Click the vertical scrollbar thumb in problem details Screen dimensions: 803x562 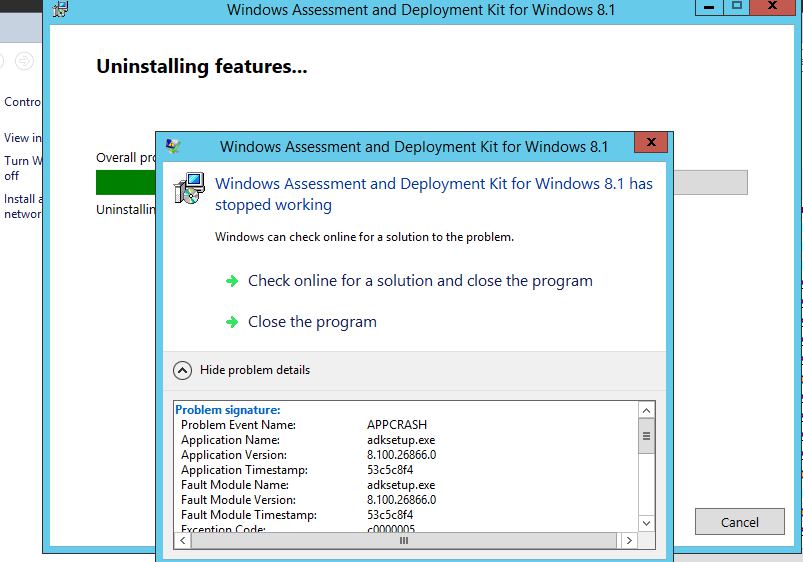(646, 436)
